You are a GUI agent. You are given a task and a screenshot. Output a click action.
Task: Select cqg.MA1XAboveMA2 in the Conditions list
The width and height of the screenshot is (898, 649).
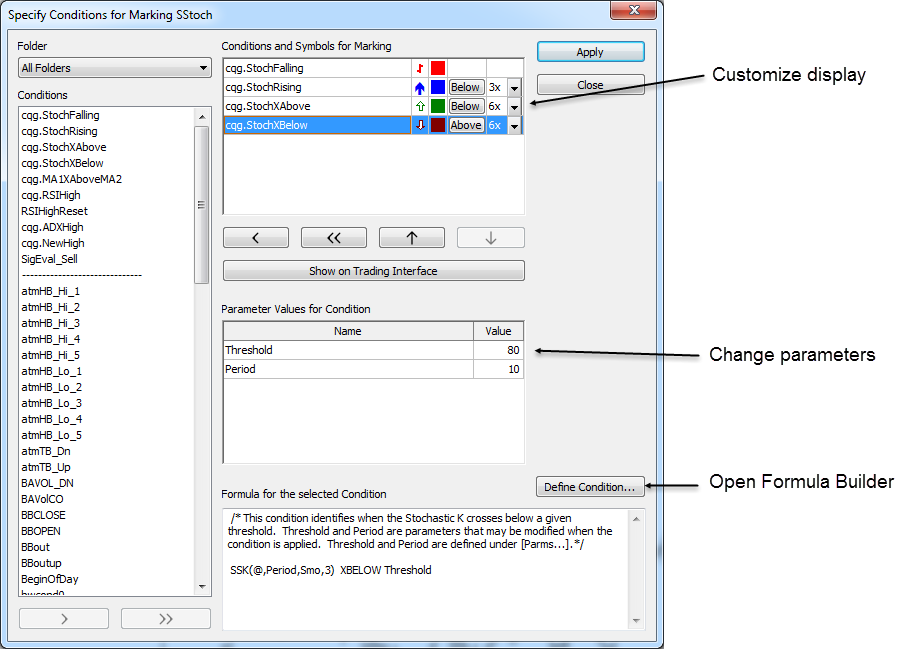coord(71,179)
